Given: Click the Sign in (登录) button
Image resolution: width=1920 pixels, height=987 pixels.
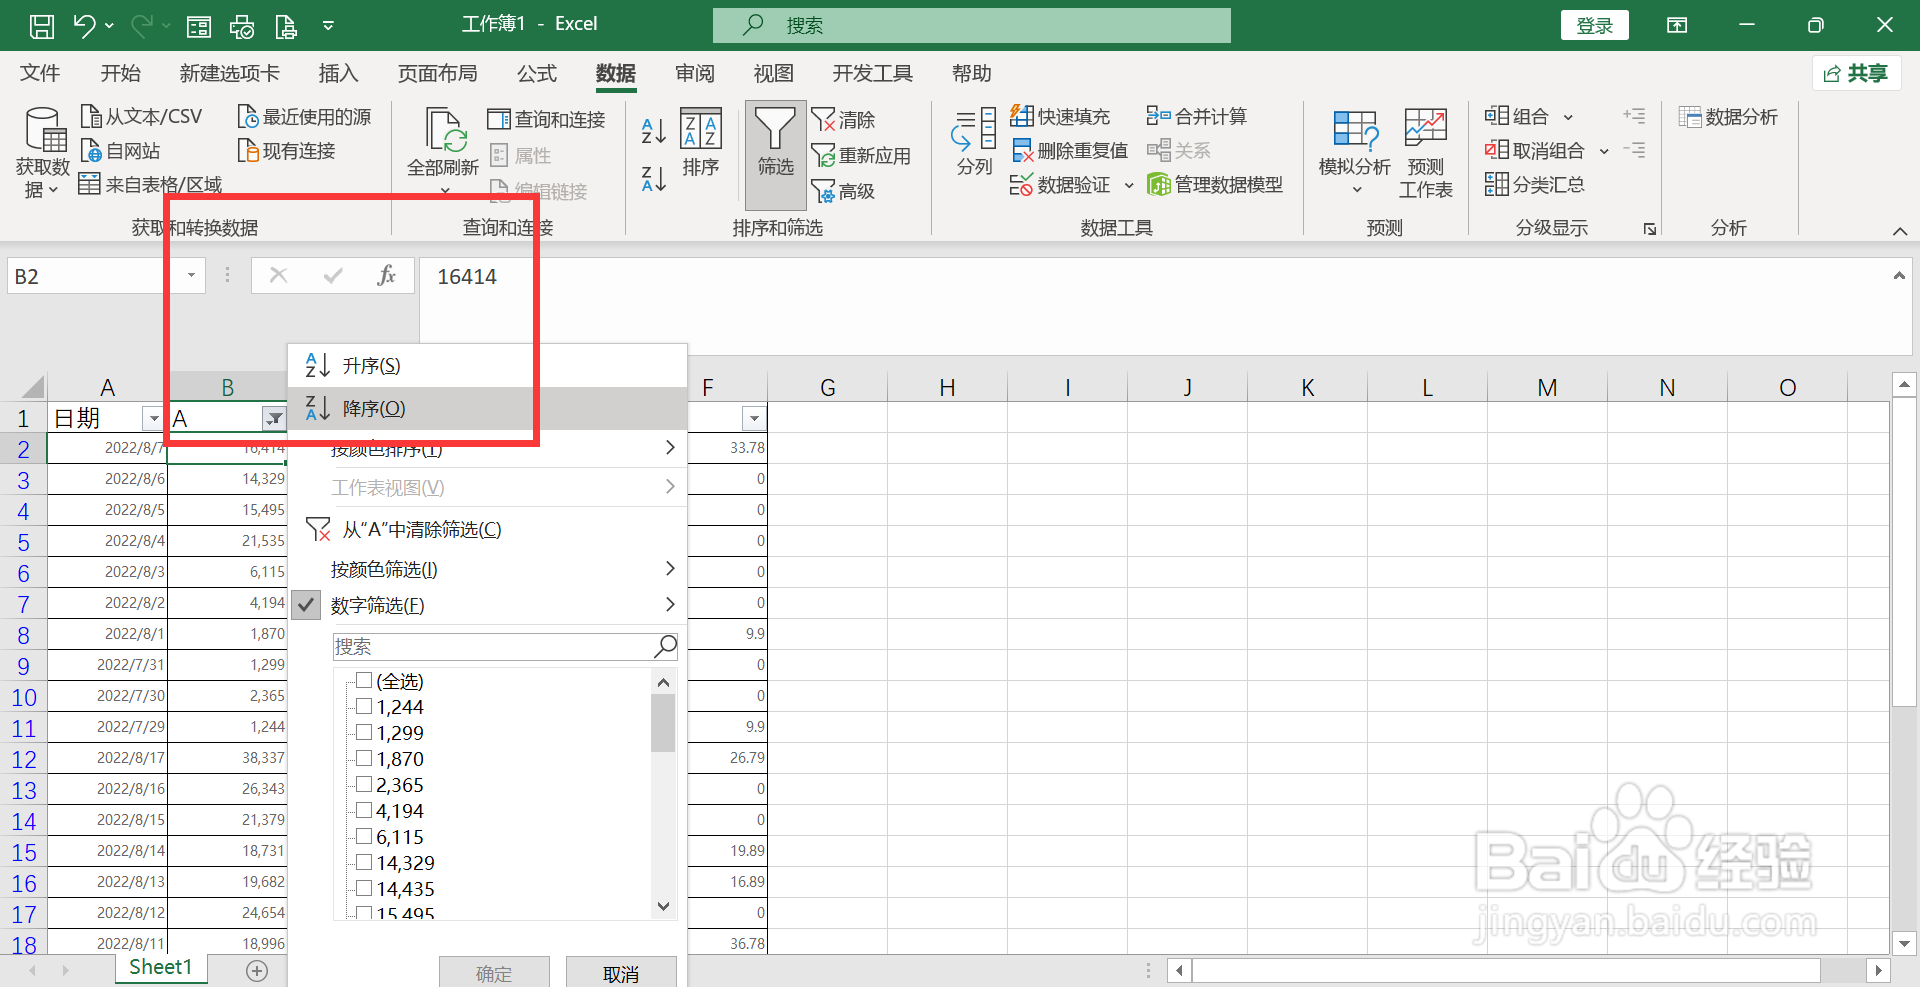Looking at the screenshot, I should coord(1594,26).
